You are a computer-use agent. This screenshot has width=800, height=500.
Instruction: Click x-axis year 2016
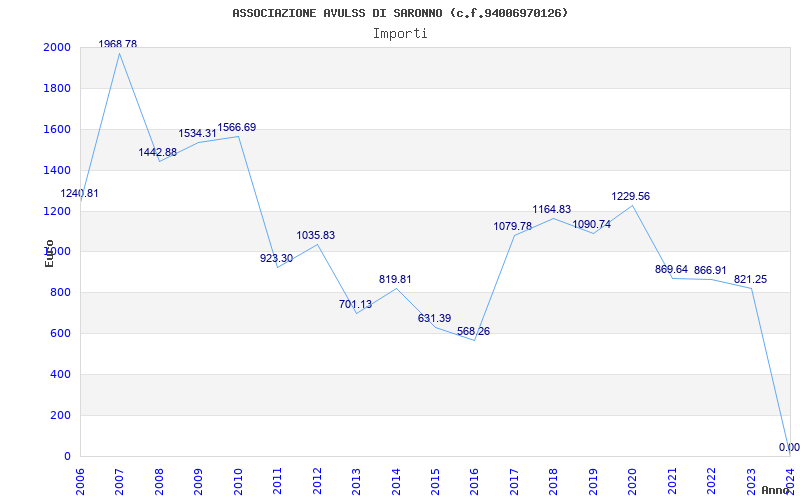[x=475, y=481]
